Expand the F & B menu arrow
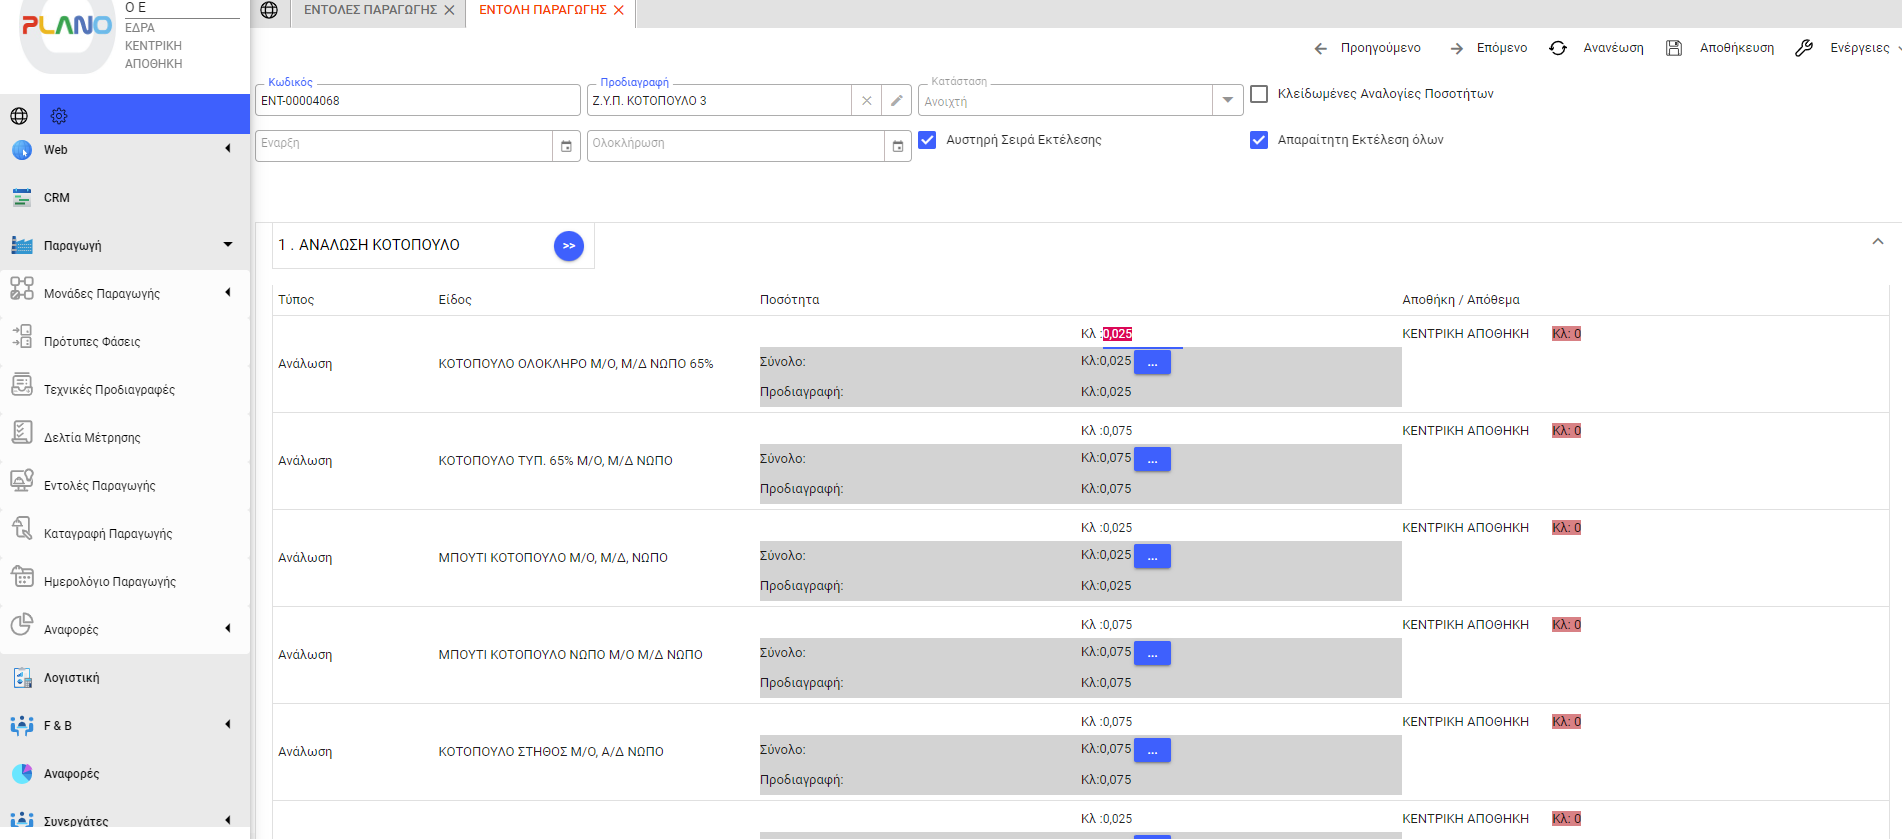The height and width of the screenshot is (839, 1902). pos(228,725)
